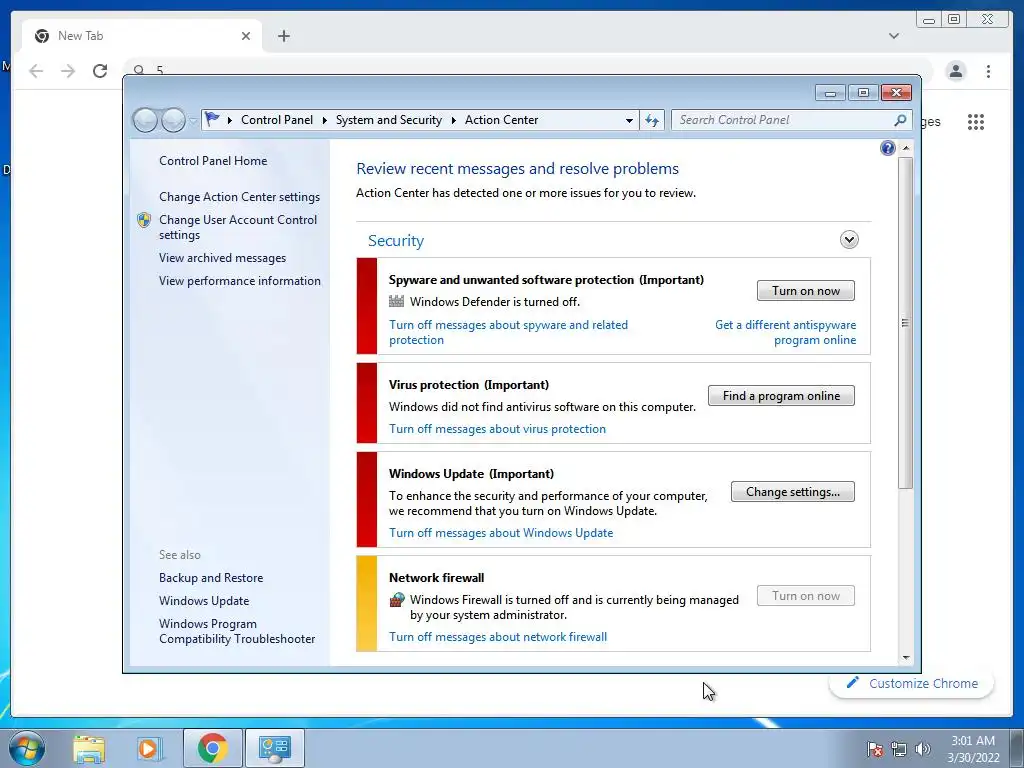Open Google apps grid in Chrome

coord(976,121)
